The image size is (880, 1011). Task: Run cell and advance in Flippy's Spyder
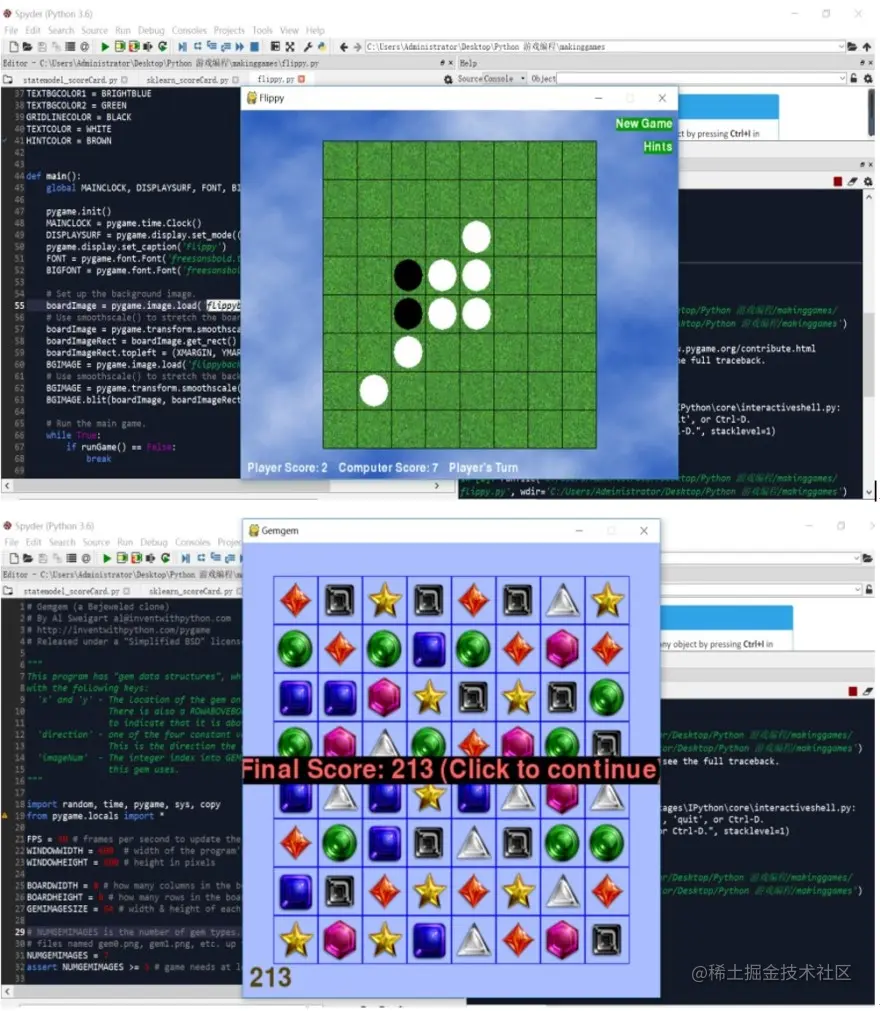click(134, 46)
